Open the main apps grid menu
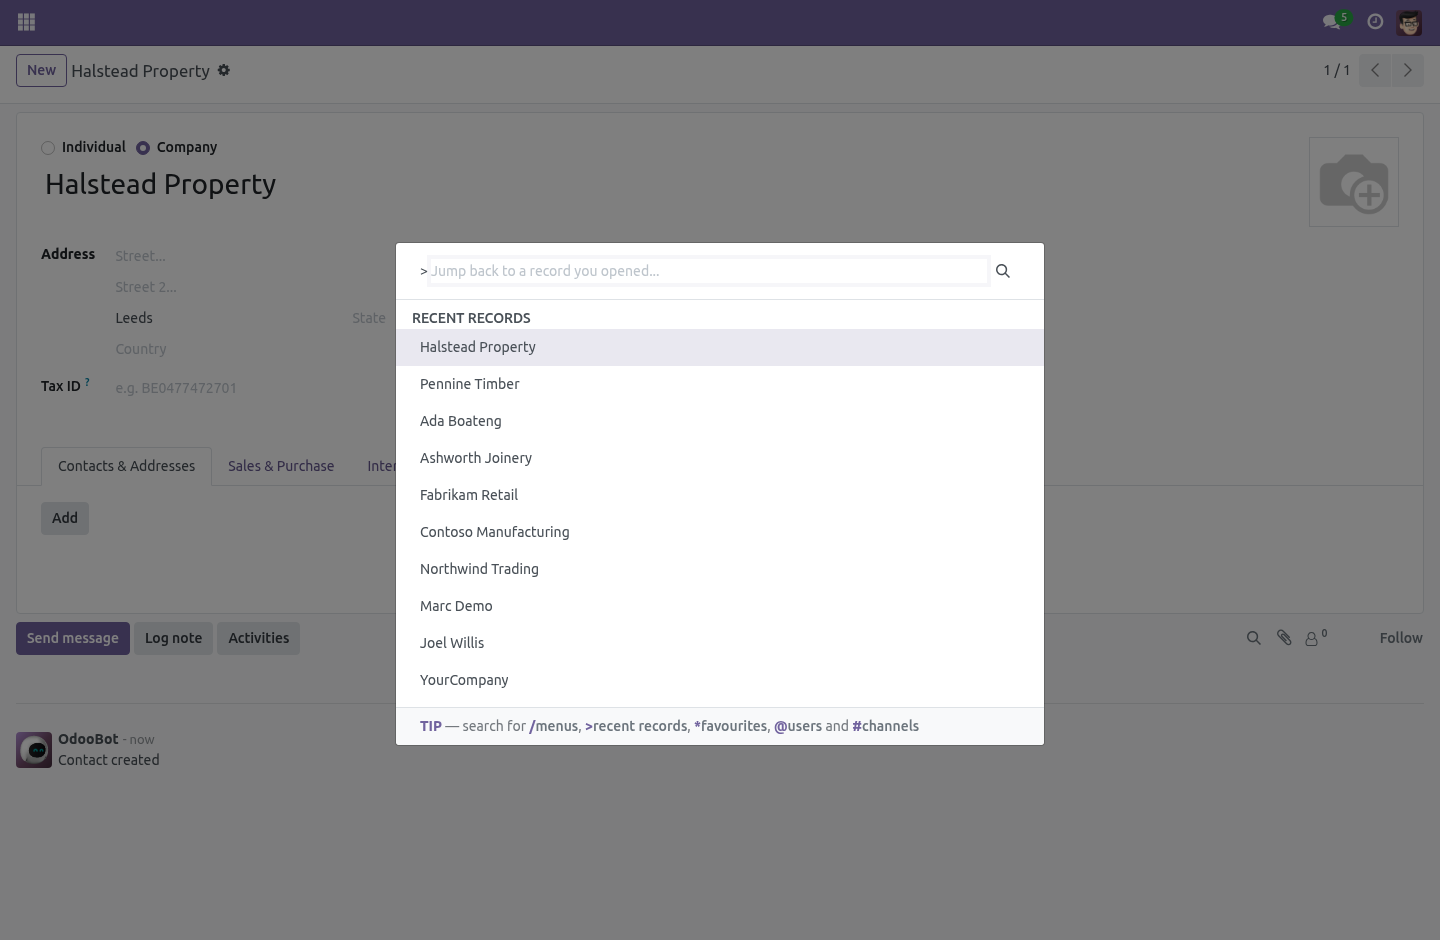 [x=27, y=22]
